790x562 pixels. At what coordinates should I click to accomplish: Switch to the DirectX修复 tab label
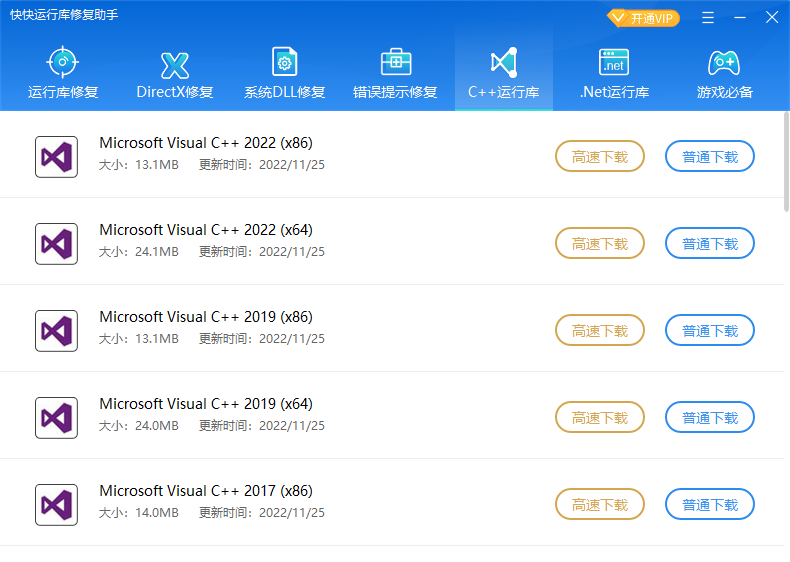[175, 92]
